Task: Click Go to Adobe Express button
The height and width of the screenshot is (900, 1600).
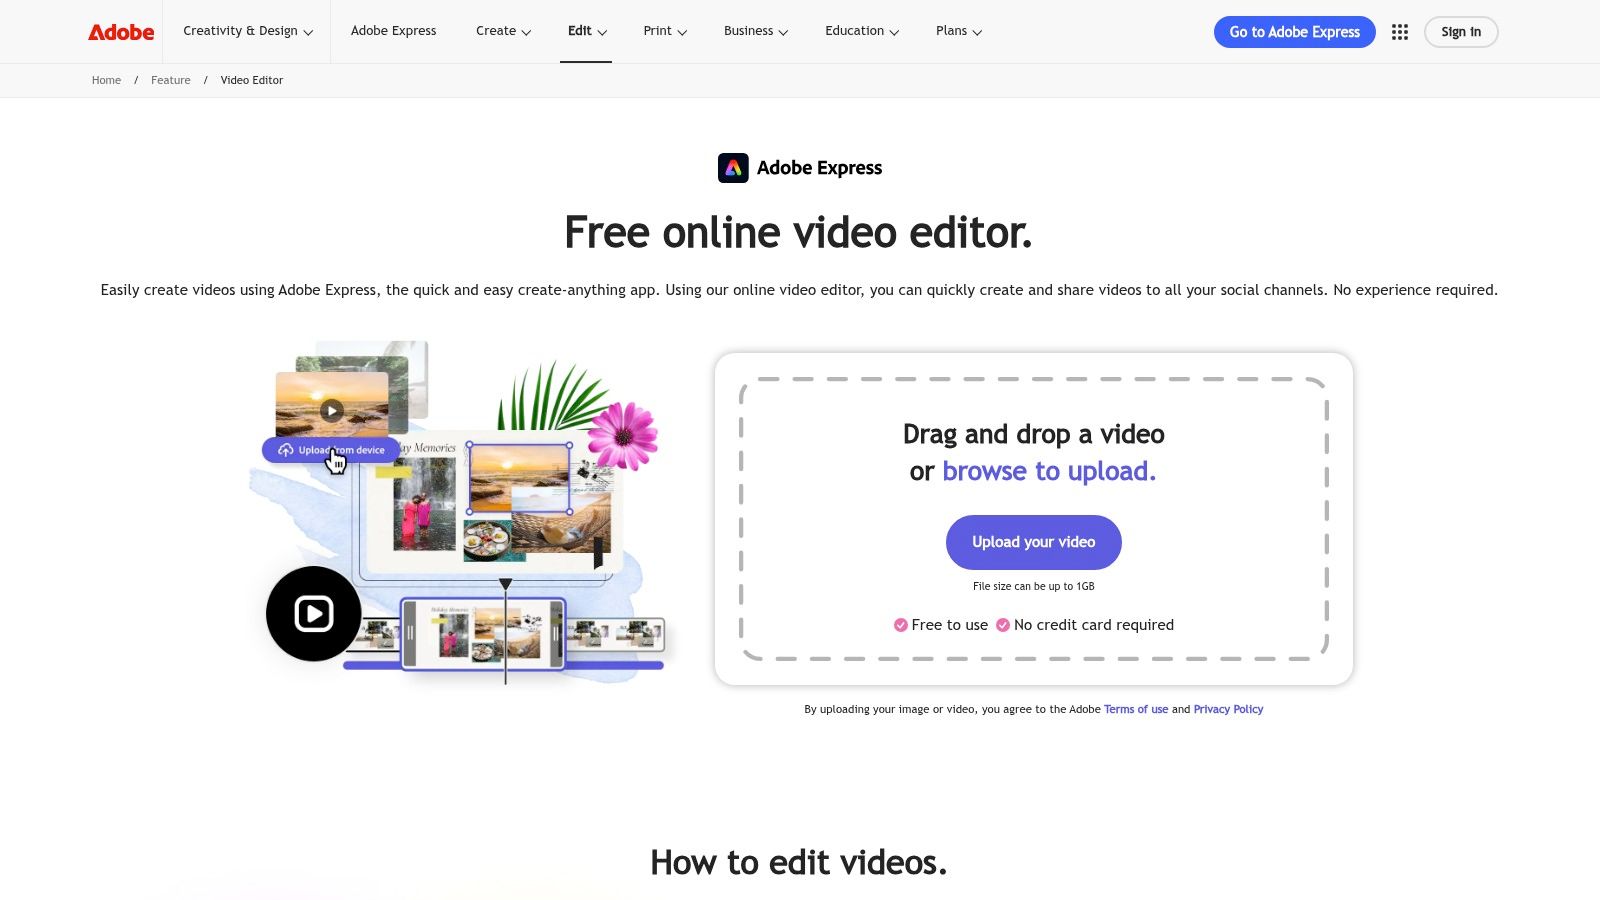Action: (x=1295, y=32)
